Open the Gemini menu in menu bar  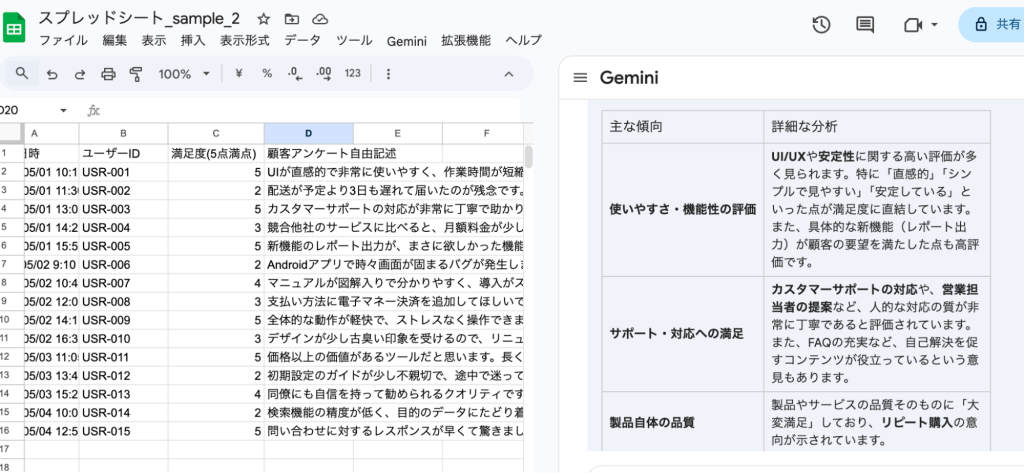click(x=406, y=41)
